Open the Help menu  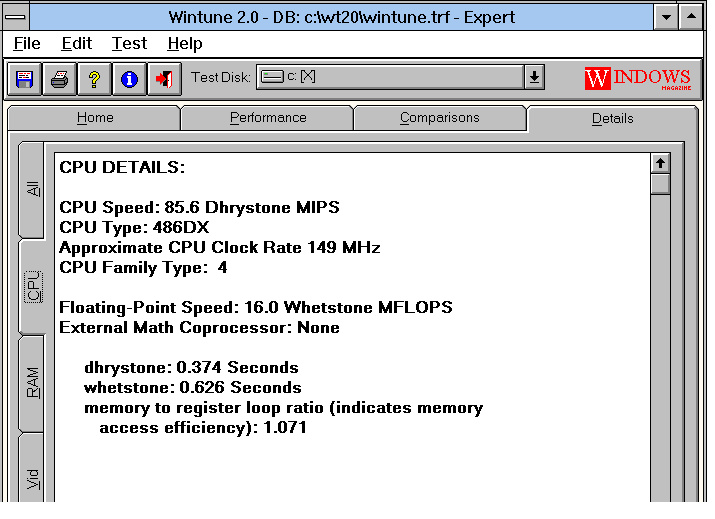pyautogui.click(x=185, y=43)
